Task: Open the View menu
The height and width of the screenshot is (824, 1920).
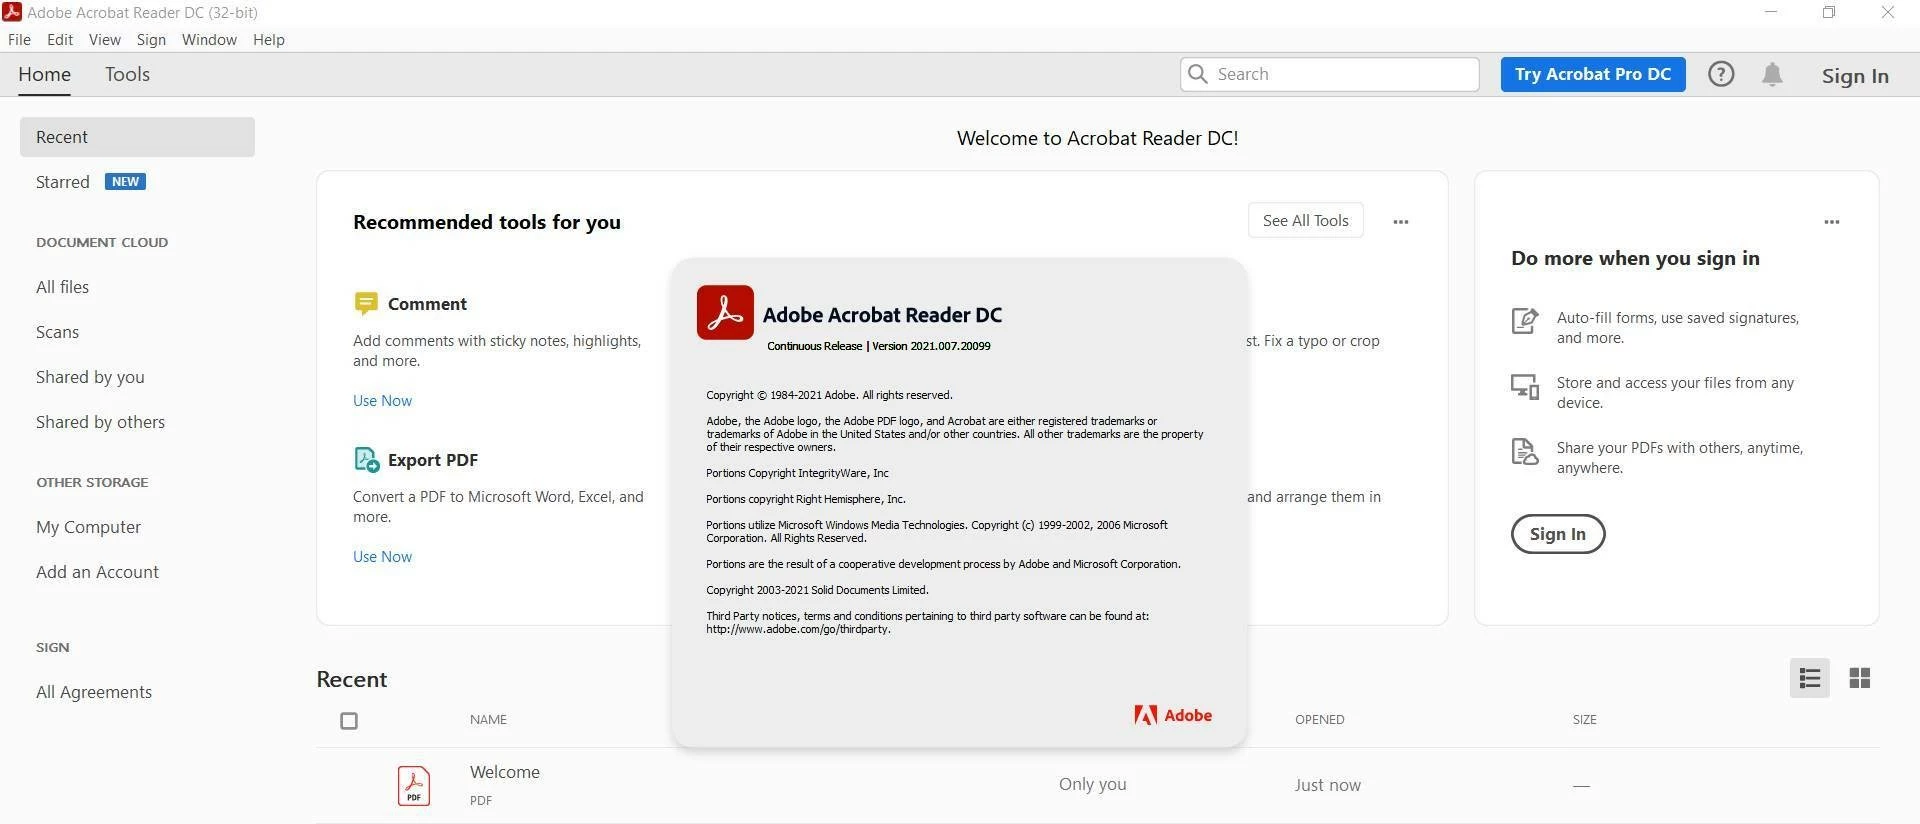Action: coord(105,40)
